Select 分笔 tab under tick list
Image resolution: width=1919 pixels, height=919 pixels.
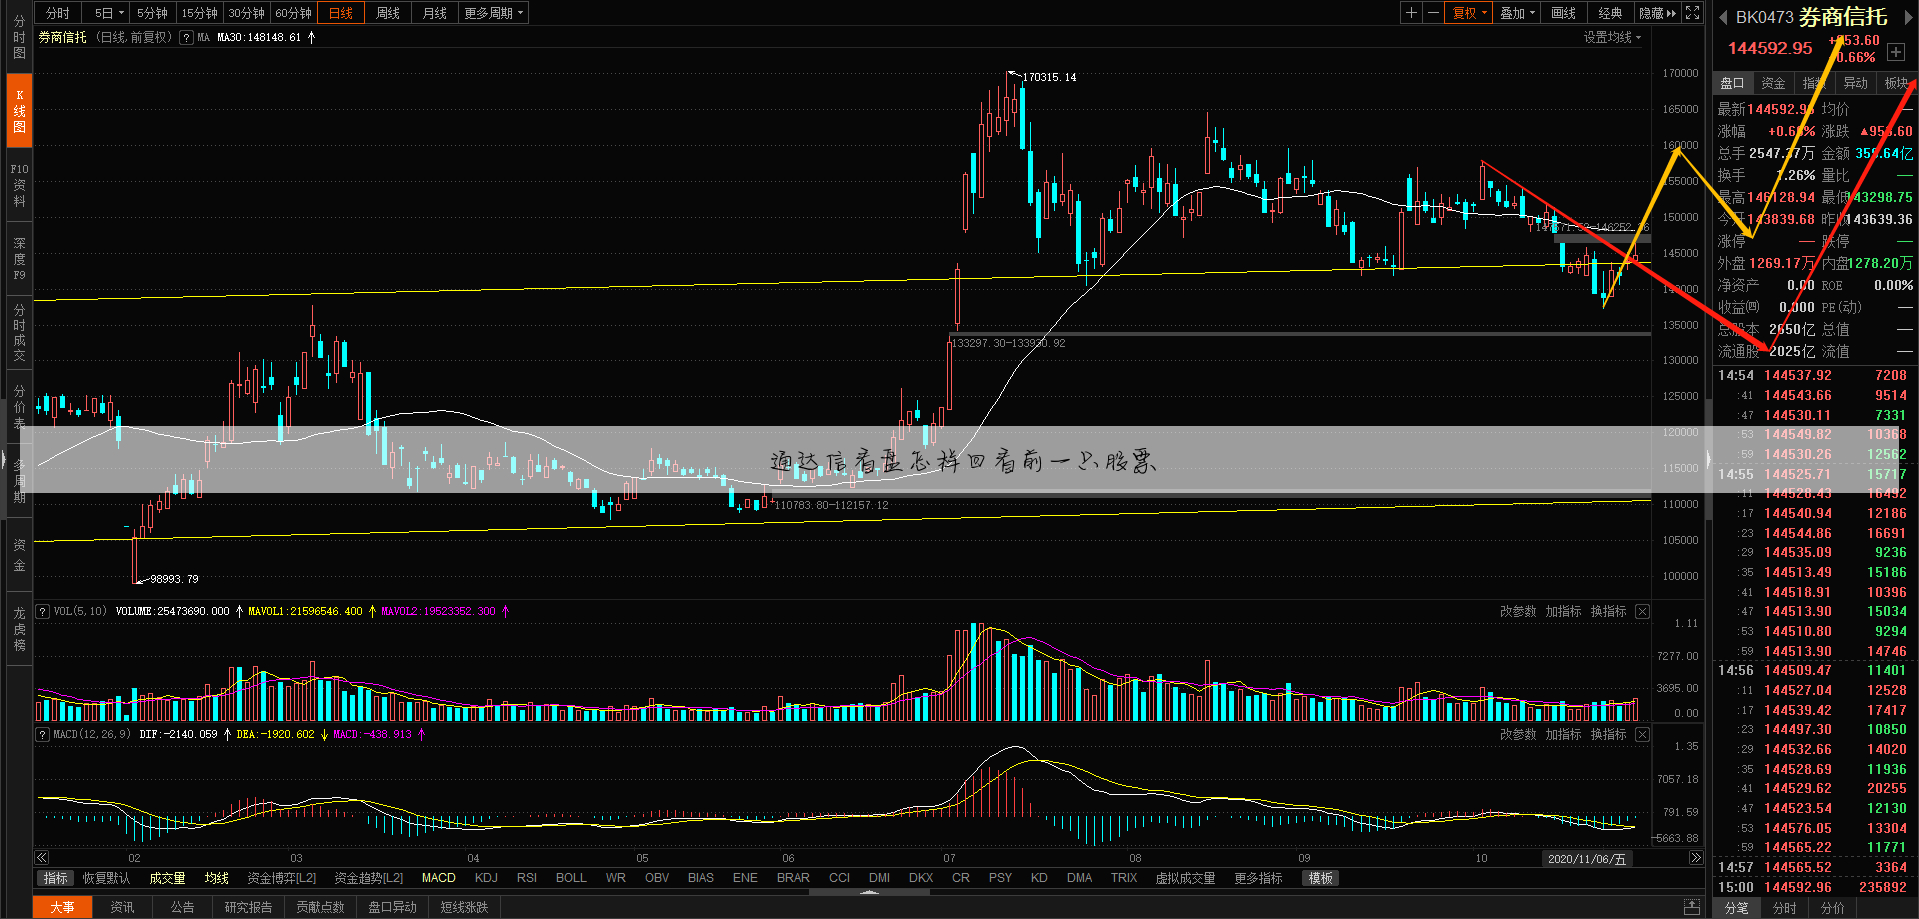point(1737,908)
